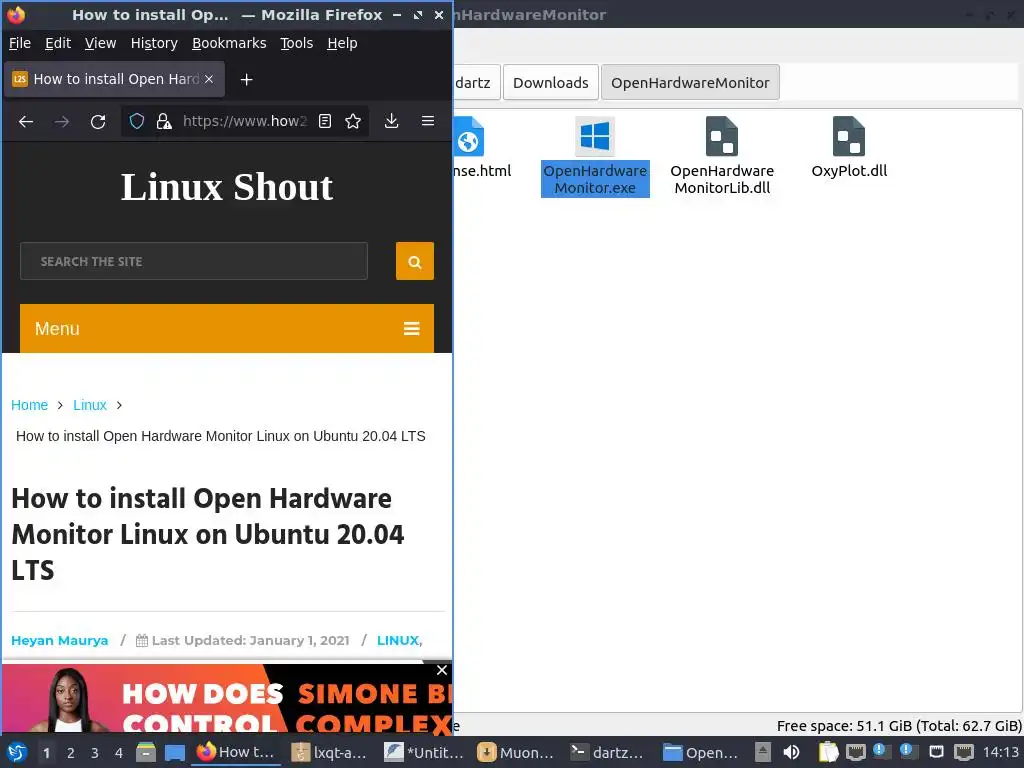Open the clipboard manager tray icon
This screenshot has height=768, width=1024.
[x=828, y=752]
